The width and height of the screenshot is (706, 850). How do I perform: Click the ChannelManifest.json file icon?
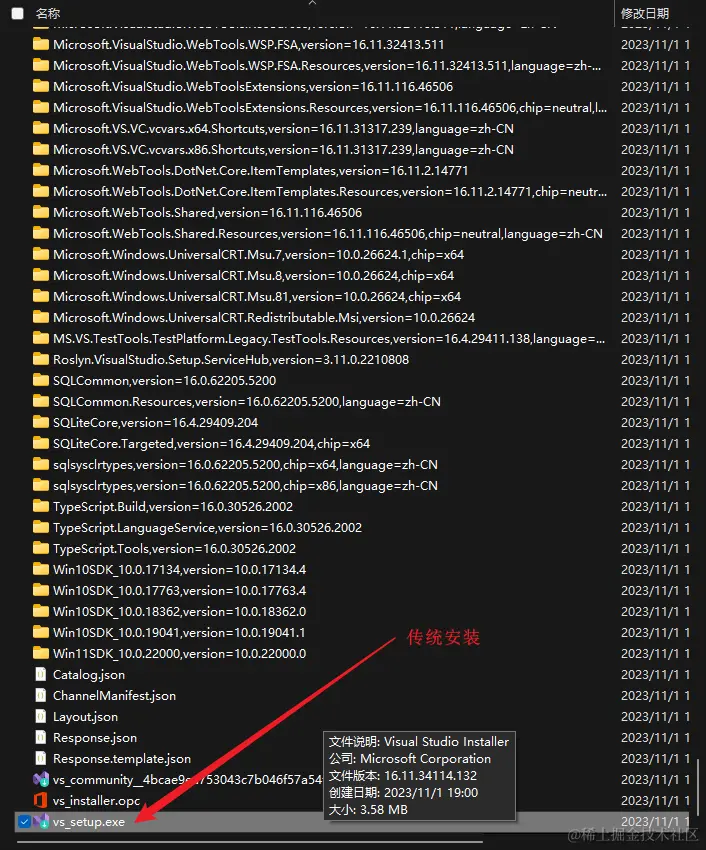click(41, 695)
